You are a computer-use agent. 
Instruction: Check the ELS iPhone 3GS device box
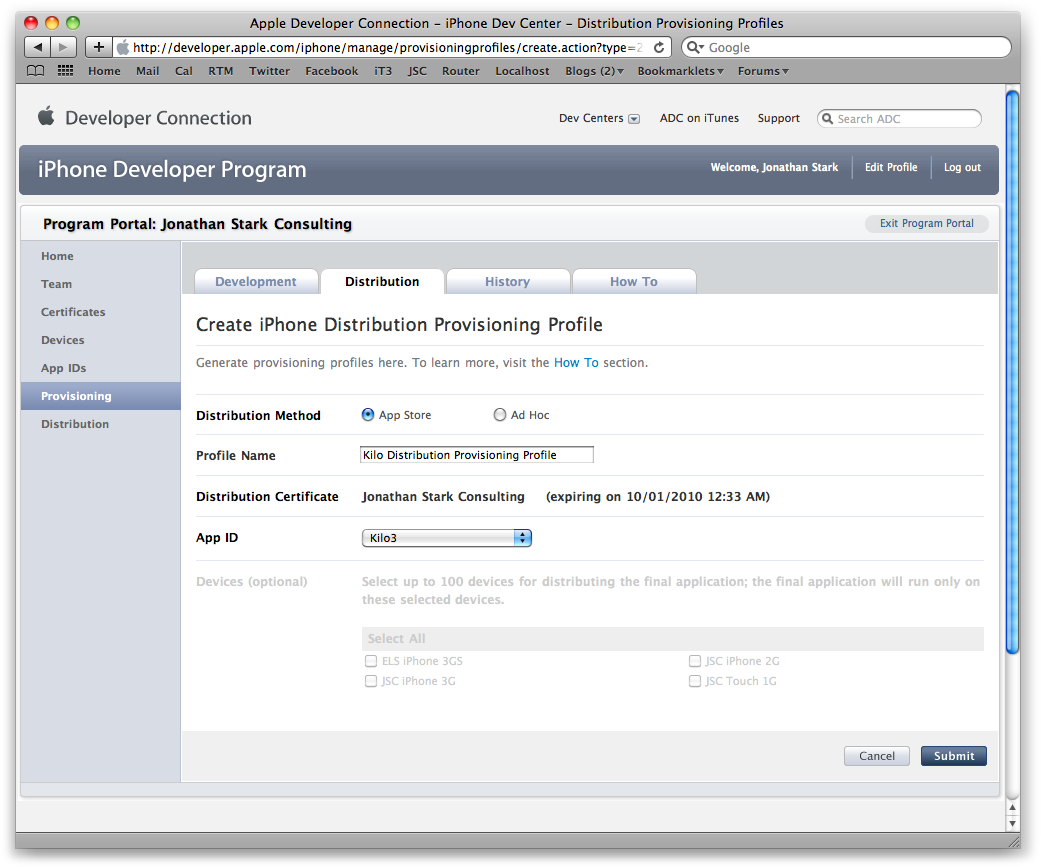[x=371, y=661]
